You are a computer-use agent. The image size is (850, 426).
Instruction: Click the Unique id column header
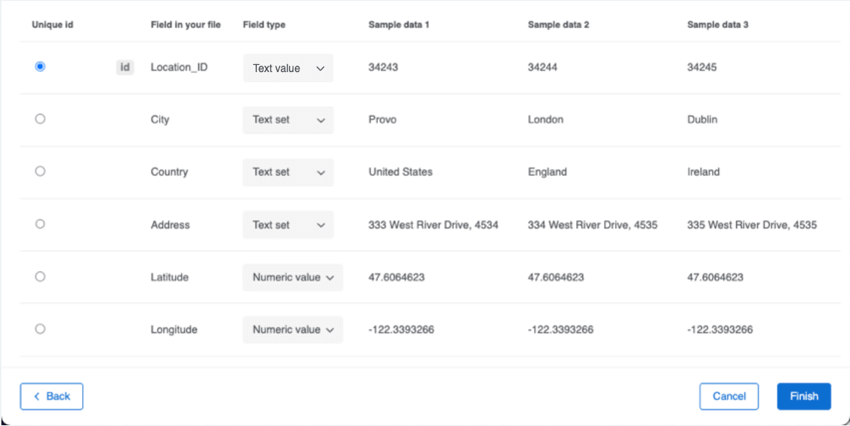coord(52,24)
